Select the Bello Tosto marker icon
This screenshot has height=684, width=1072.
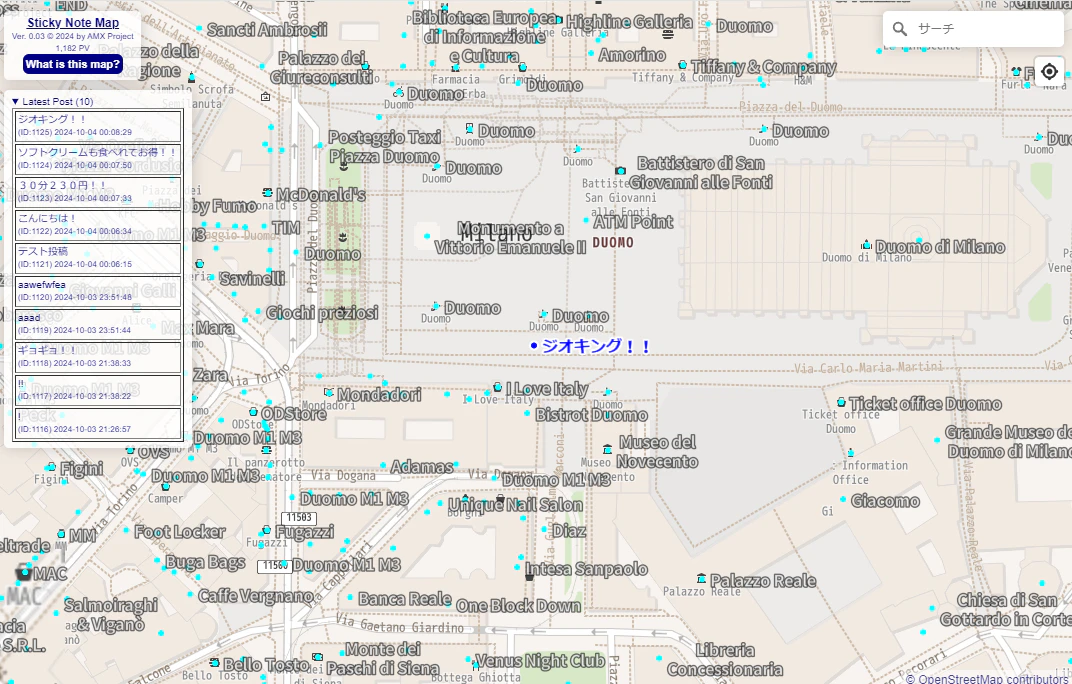tap(215, 663)
